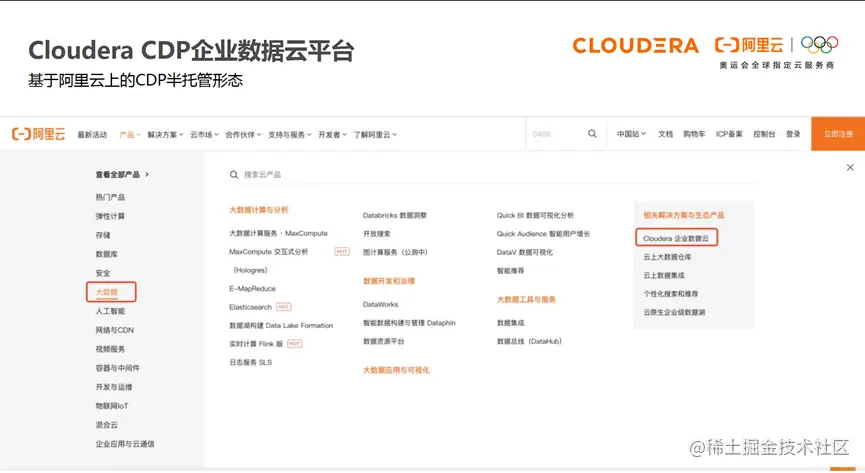Expand the 开发者 dropdown
Screen dimensions: 865x473
(x=332, y=134)
